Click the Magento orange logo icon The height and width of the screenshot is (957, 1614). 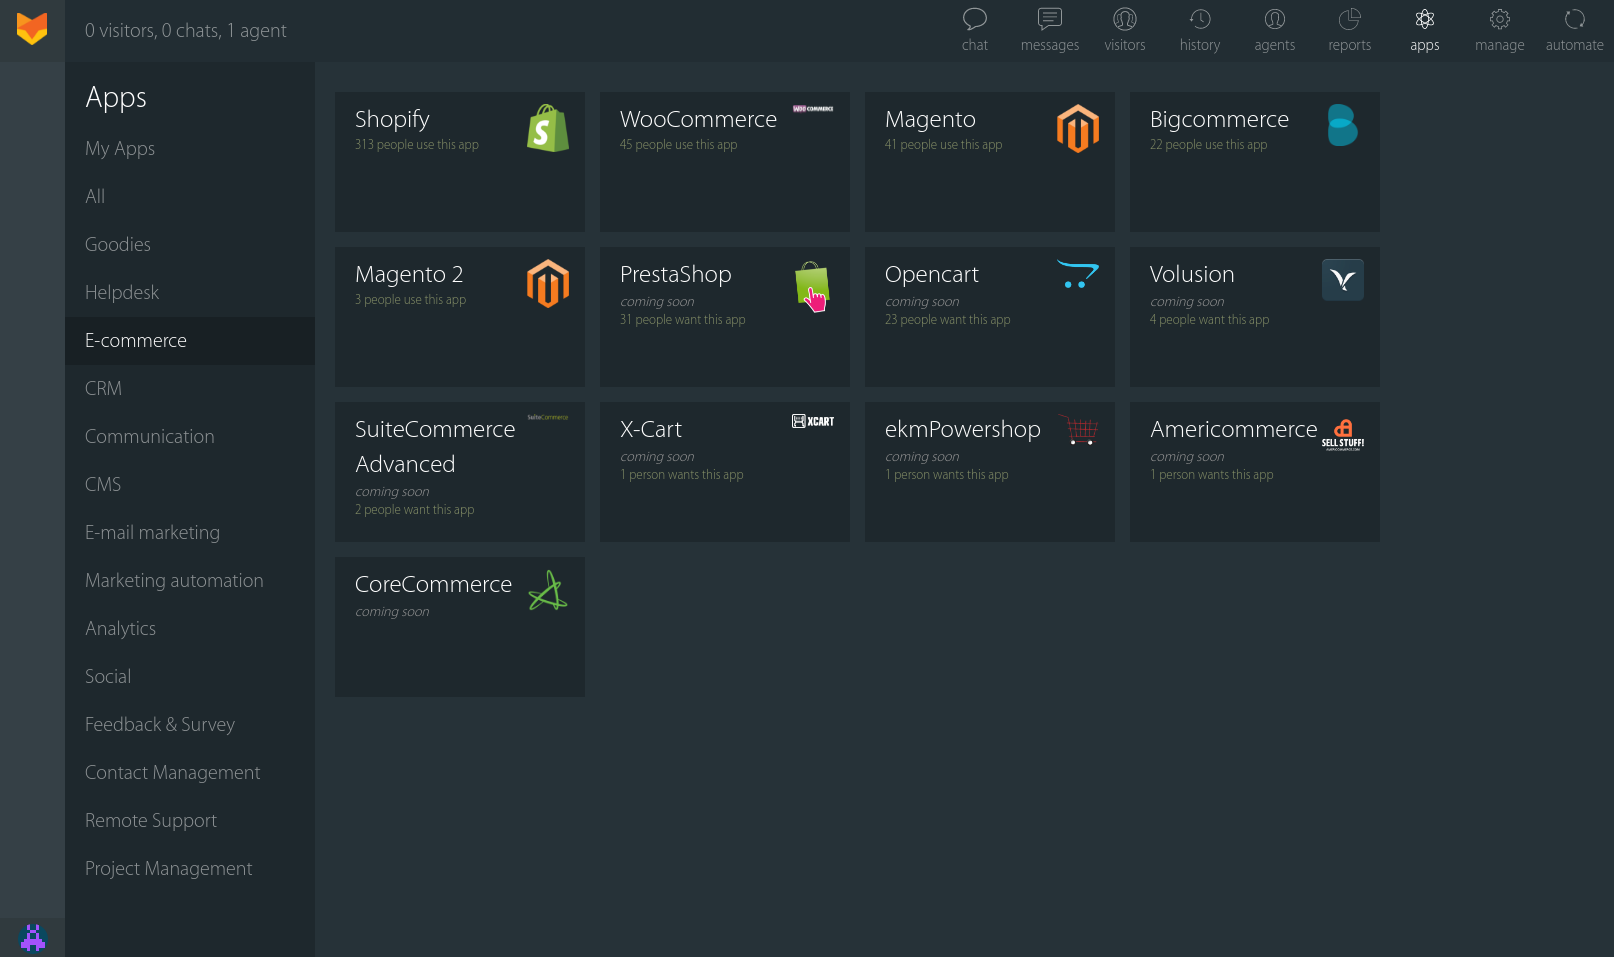[x=1077, y=128]
